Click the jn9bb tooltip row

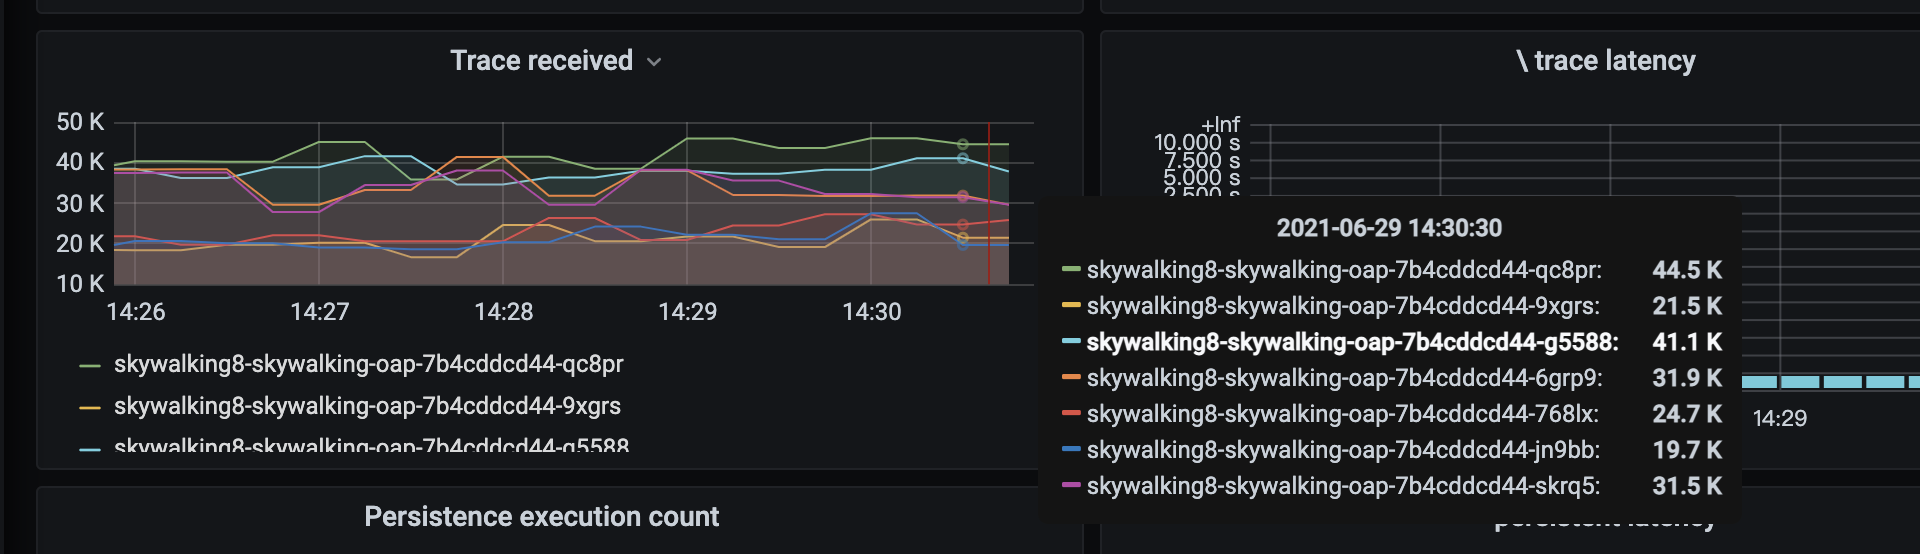[x=1391, y=450]
